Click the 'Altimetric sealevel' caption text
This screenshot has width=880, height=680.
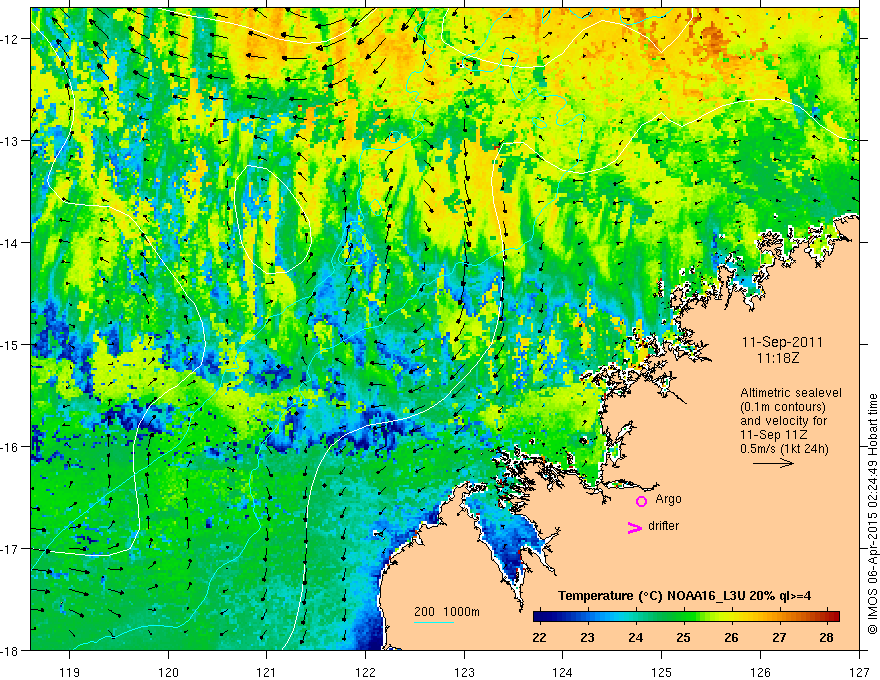pyautogui.click(x=791, y=393)
